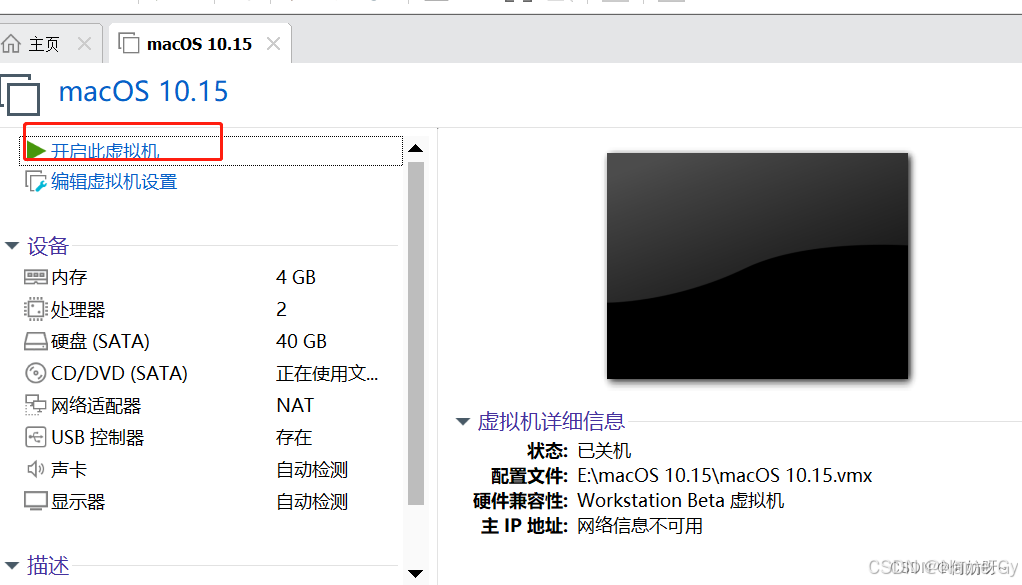The image size is (1022, 585).
Task: Collapse the 描述 section
Action: tap(12, 565)
